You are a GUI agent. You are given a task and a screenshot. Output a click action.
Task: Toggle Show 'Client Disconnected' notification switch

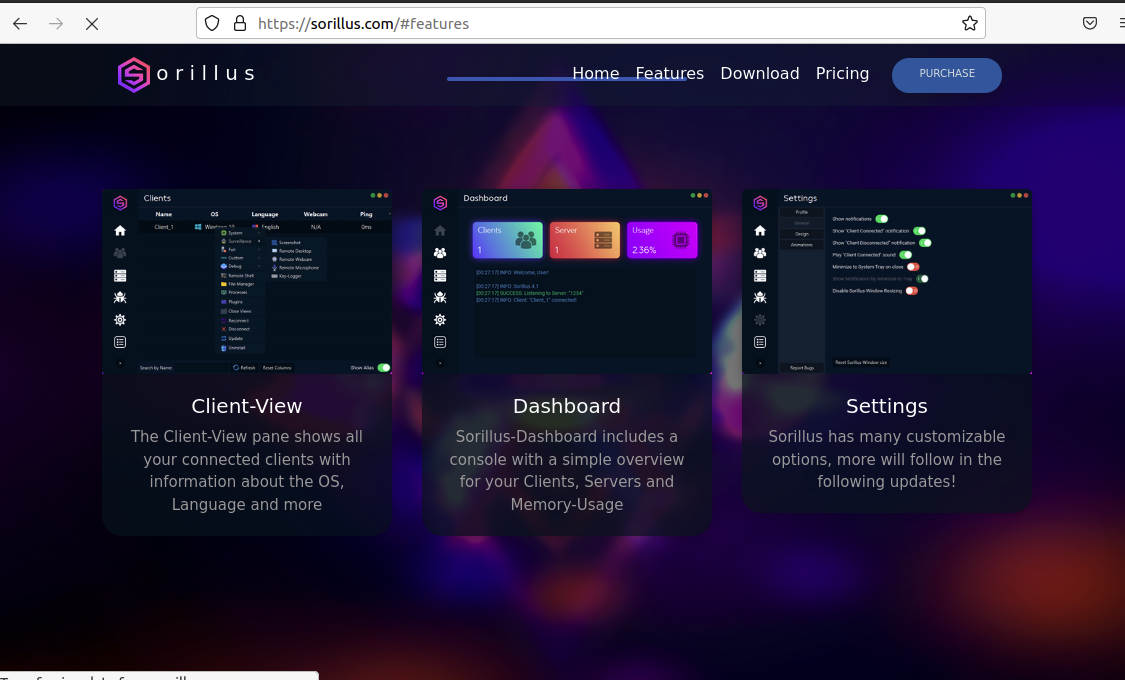click(925, 242)
